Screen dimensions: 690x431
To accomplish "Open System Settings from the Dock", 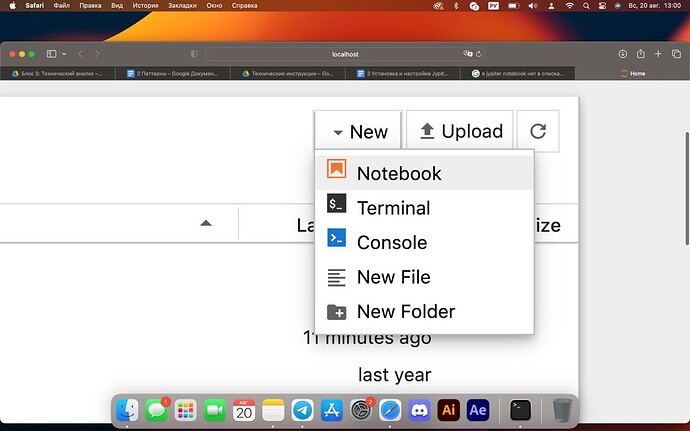I will point(361,410).
